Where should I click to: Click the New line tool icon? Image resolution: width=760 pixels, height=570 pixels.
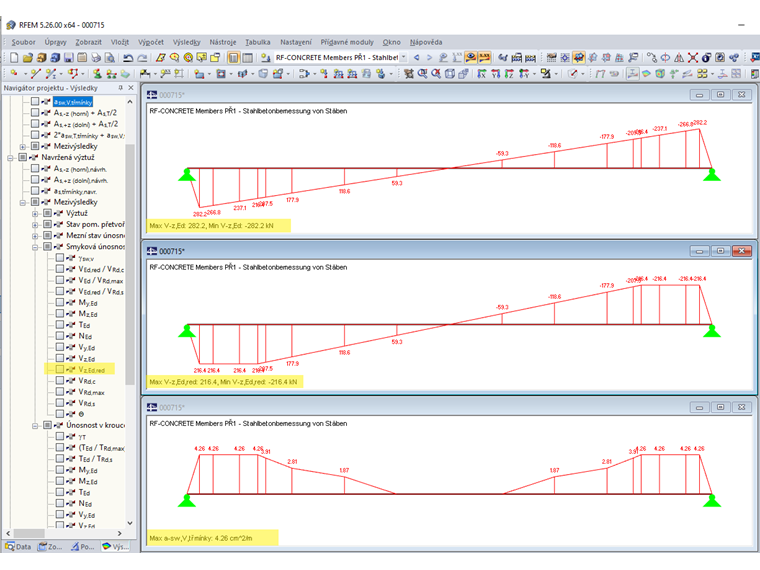[35, 74]
